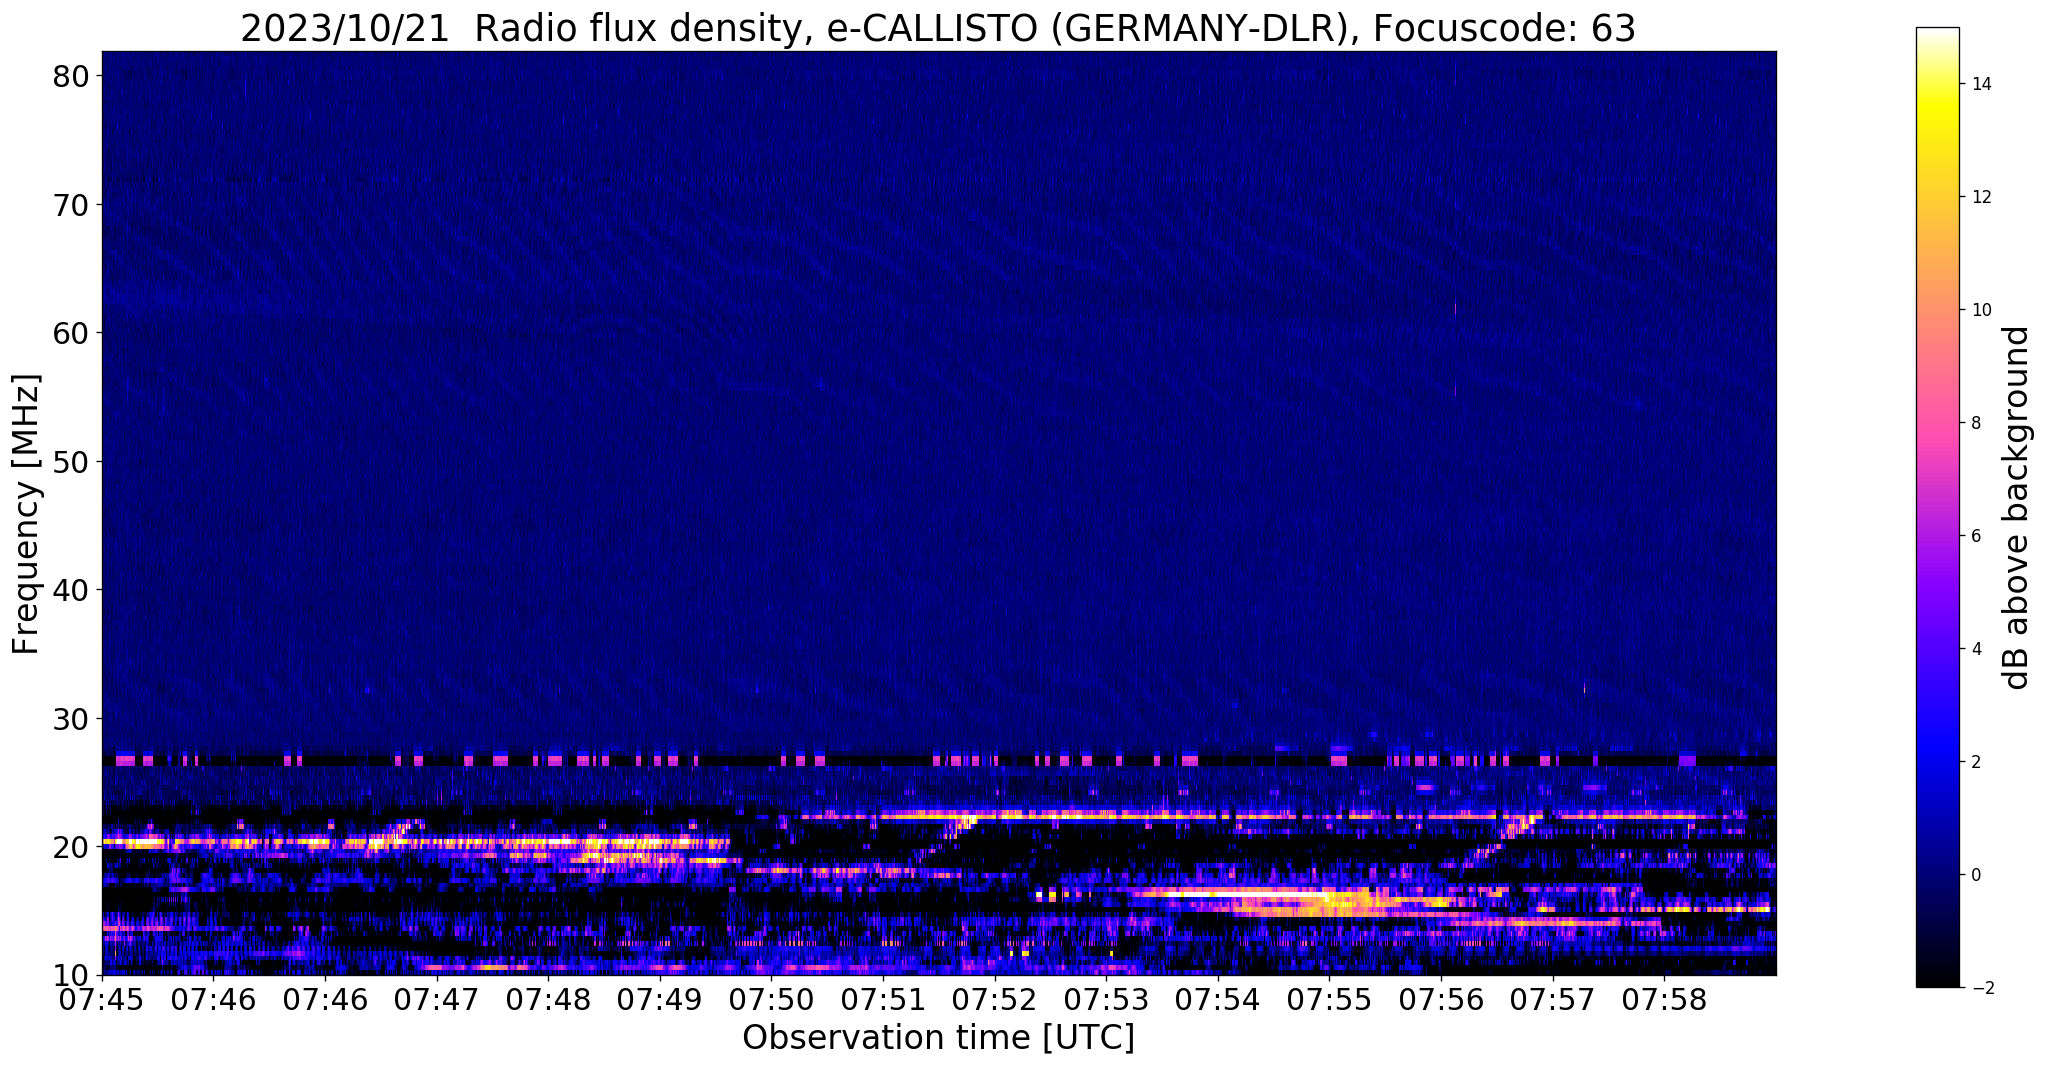Click the 07:58 time tick label
Screen dimensions: 2047x1067
pos(1665,999)
